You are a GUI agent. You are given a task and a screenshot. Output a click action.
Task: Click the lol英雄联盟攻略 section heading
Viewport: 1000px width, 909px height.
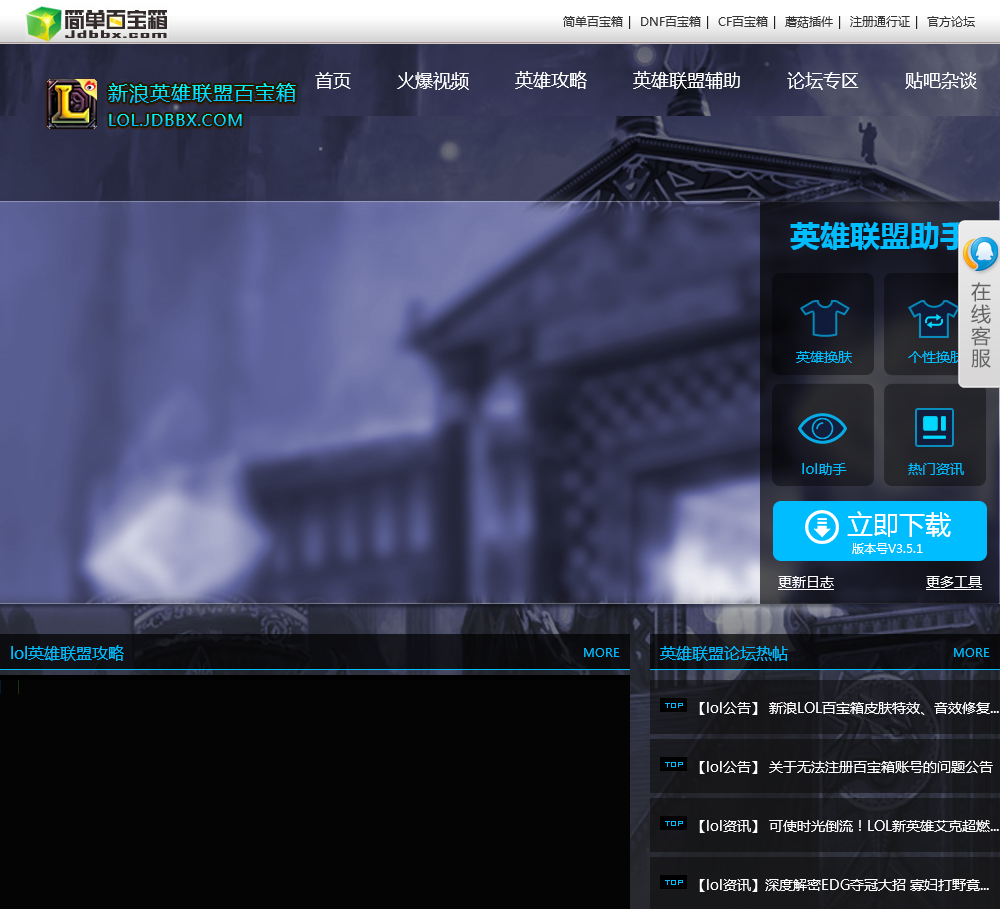tap(67, 653)
